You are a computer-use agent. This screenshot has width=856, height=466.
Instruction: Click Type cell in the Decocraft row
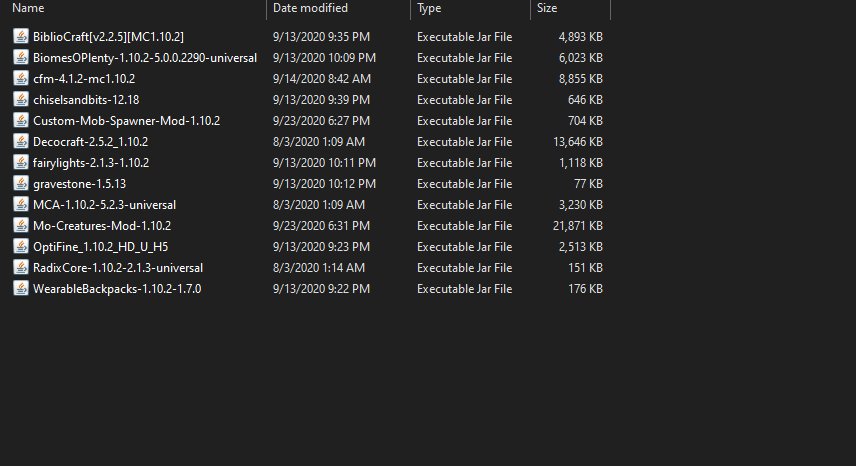465,142
